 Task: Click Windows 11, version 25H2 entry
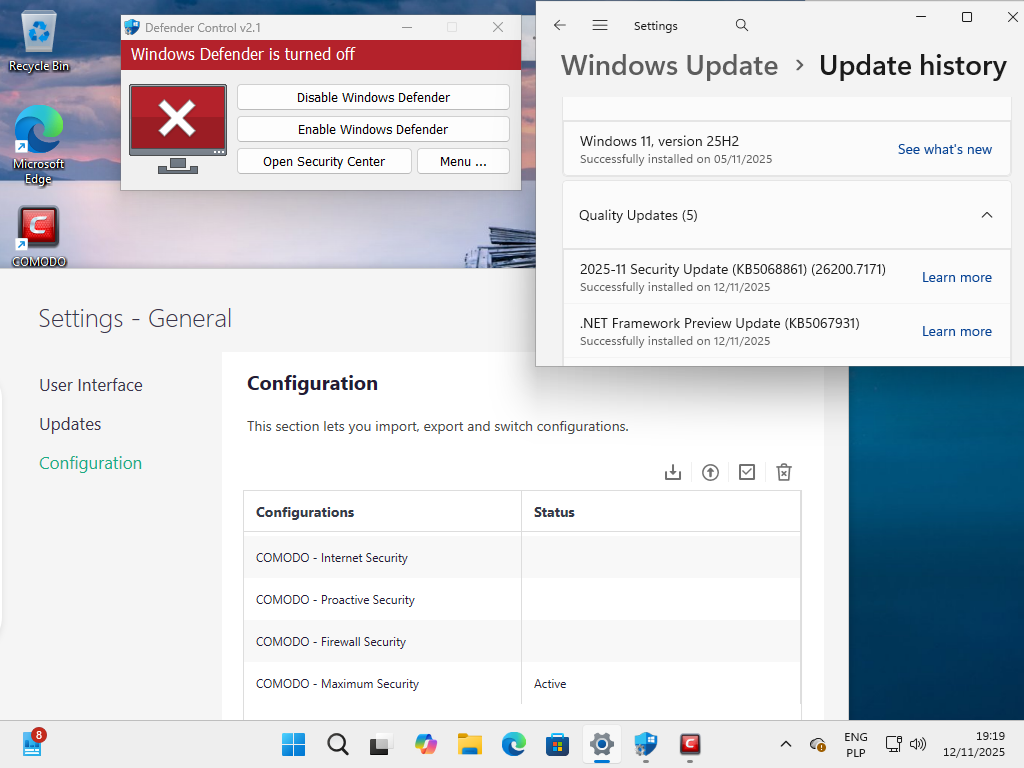pos(786,149)
